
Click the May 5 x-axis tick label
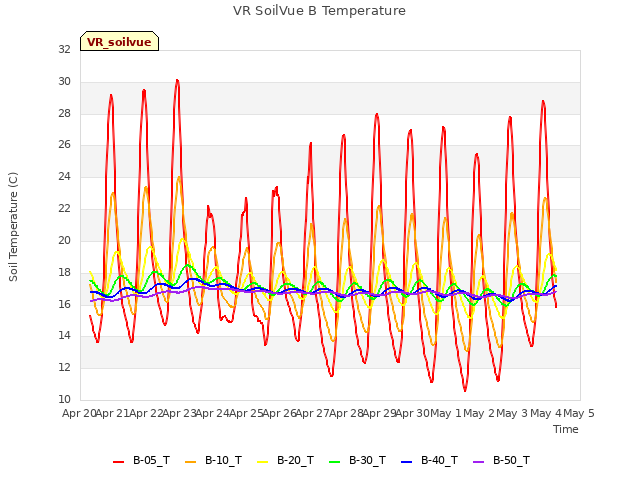pos(579,413)
